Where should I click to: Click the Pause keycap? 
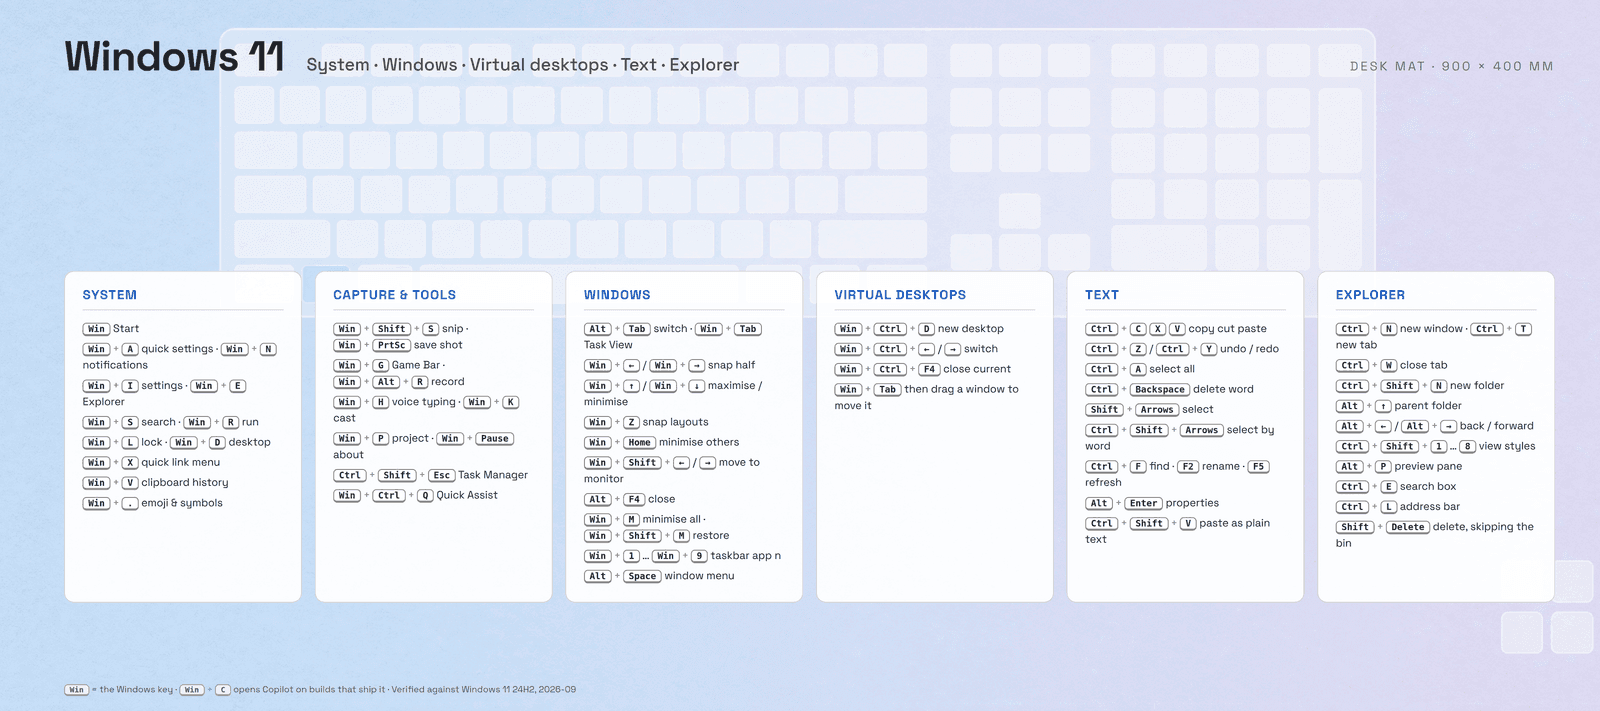(494, 439)
